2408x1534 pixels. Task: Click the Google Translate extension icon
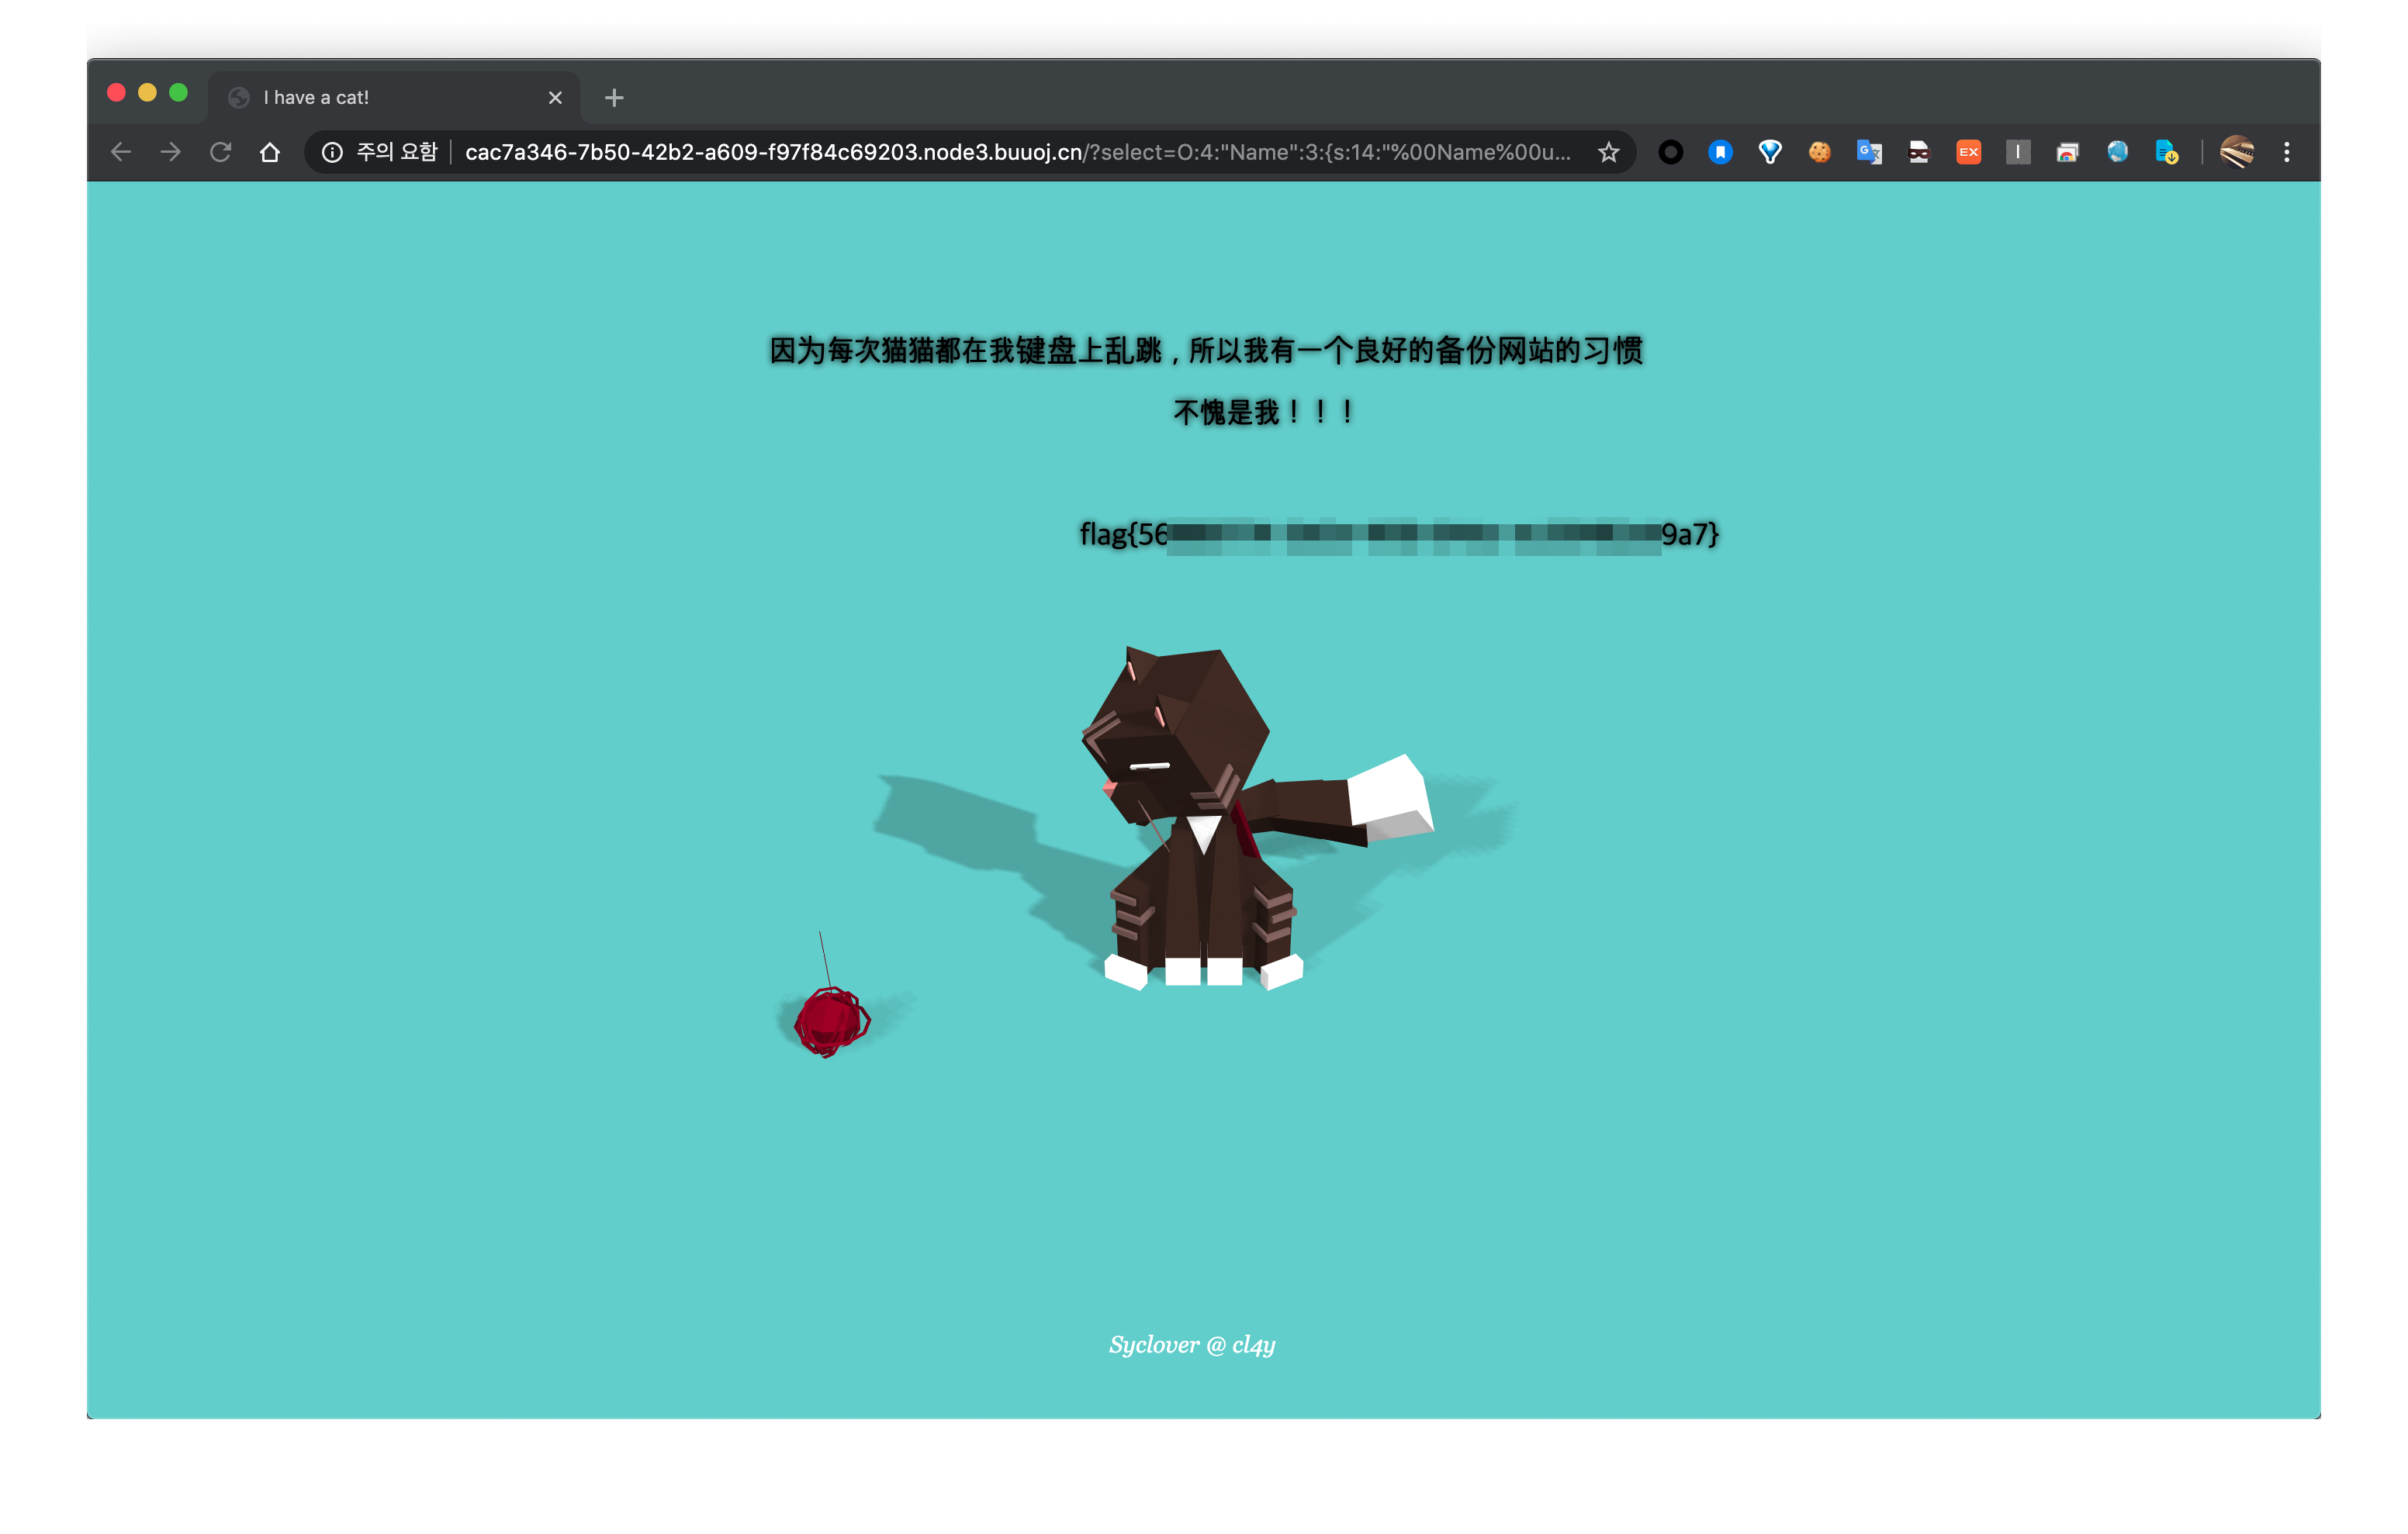click(x=1868, y=152)
